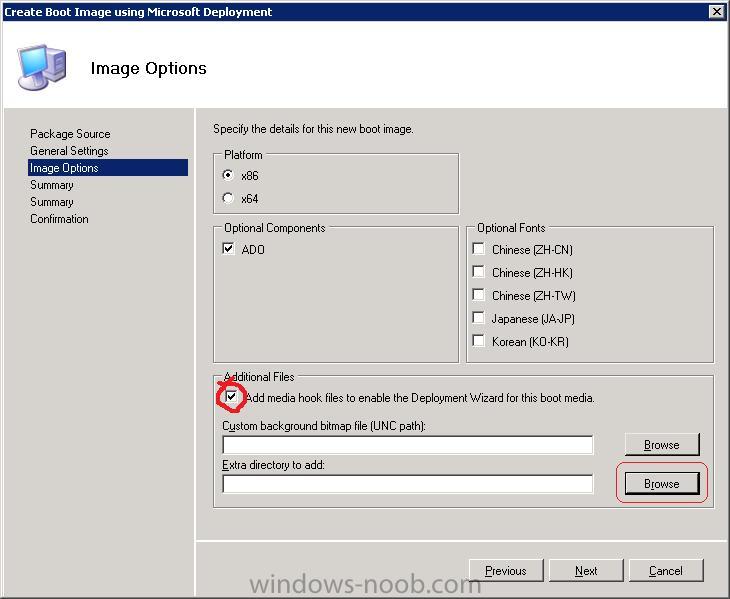
Task: Open the General Settings wizard step
Action: [x=69, y=151]
